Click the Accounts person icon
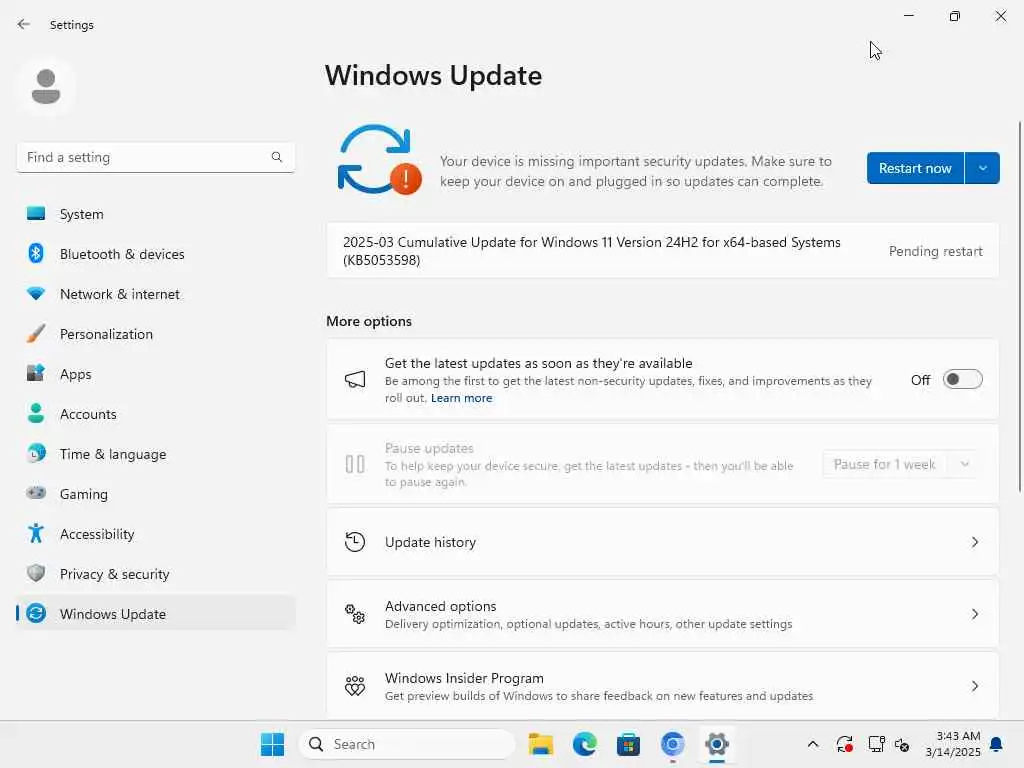The height and width of the screenshot is (768, 1024). pos(36,413)
